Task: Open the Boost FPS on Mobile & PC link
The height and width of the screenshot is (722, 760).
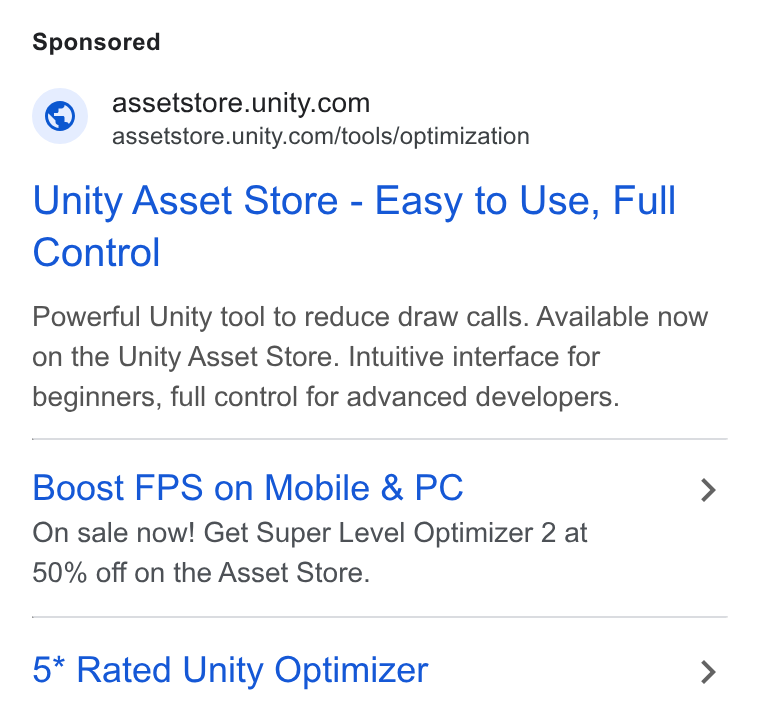Action: tap(248, 487)
